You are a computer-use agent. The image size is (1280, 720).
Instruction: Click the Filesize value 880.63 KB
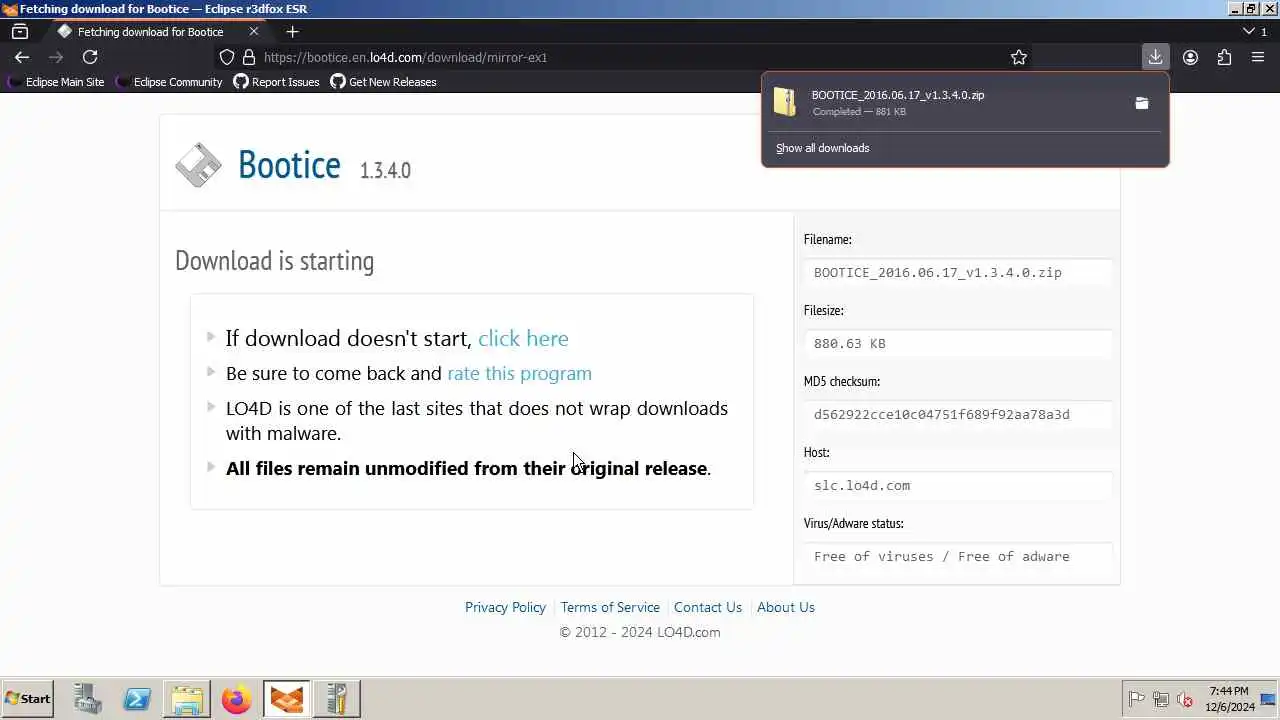click(957, 343)
